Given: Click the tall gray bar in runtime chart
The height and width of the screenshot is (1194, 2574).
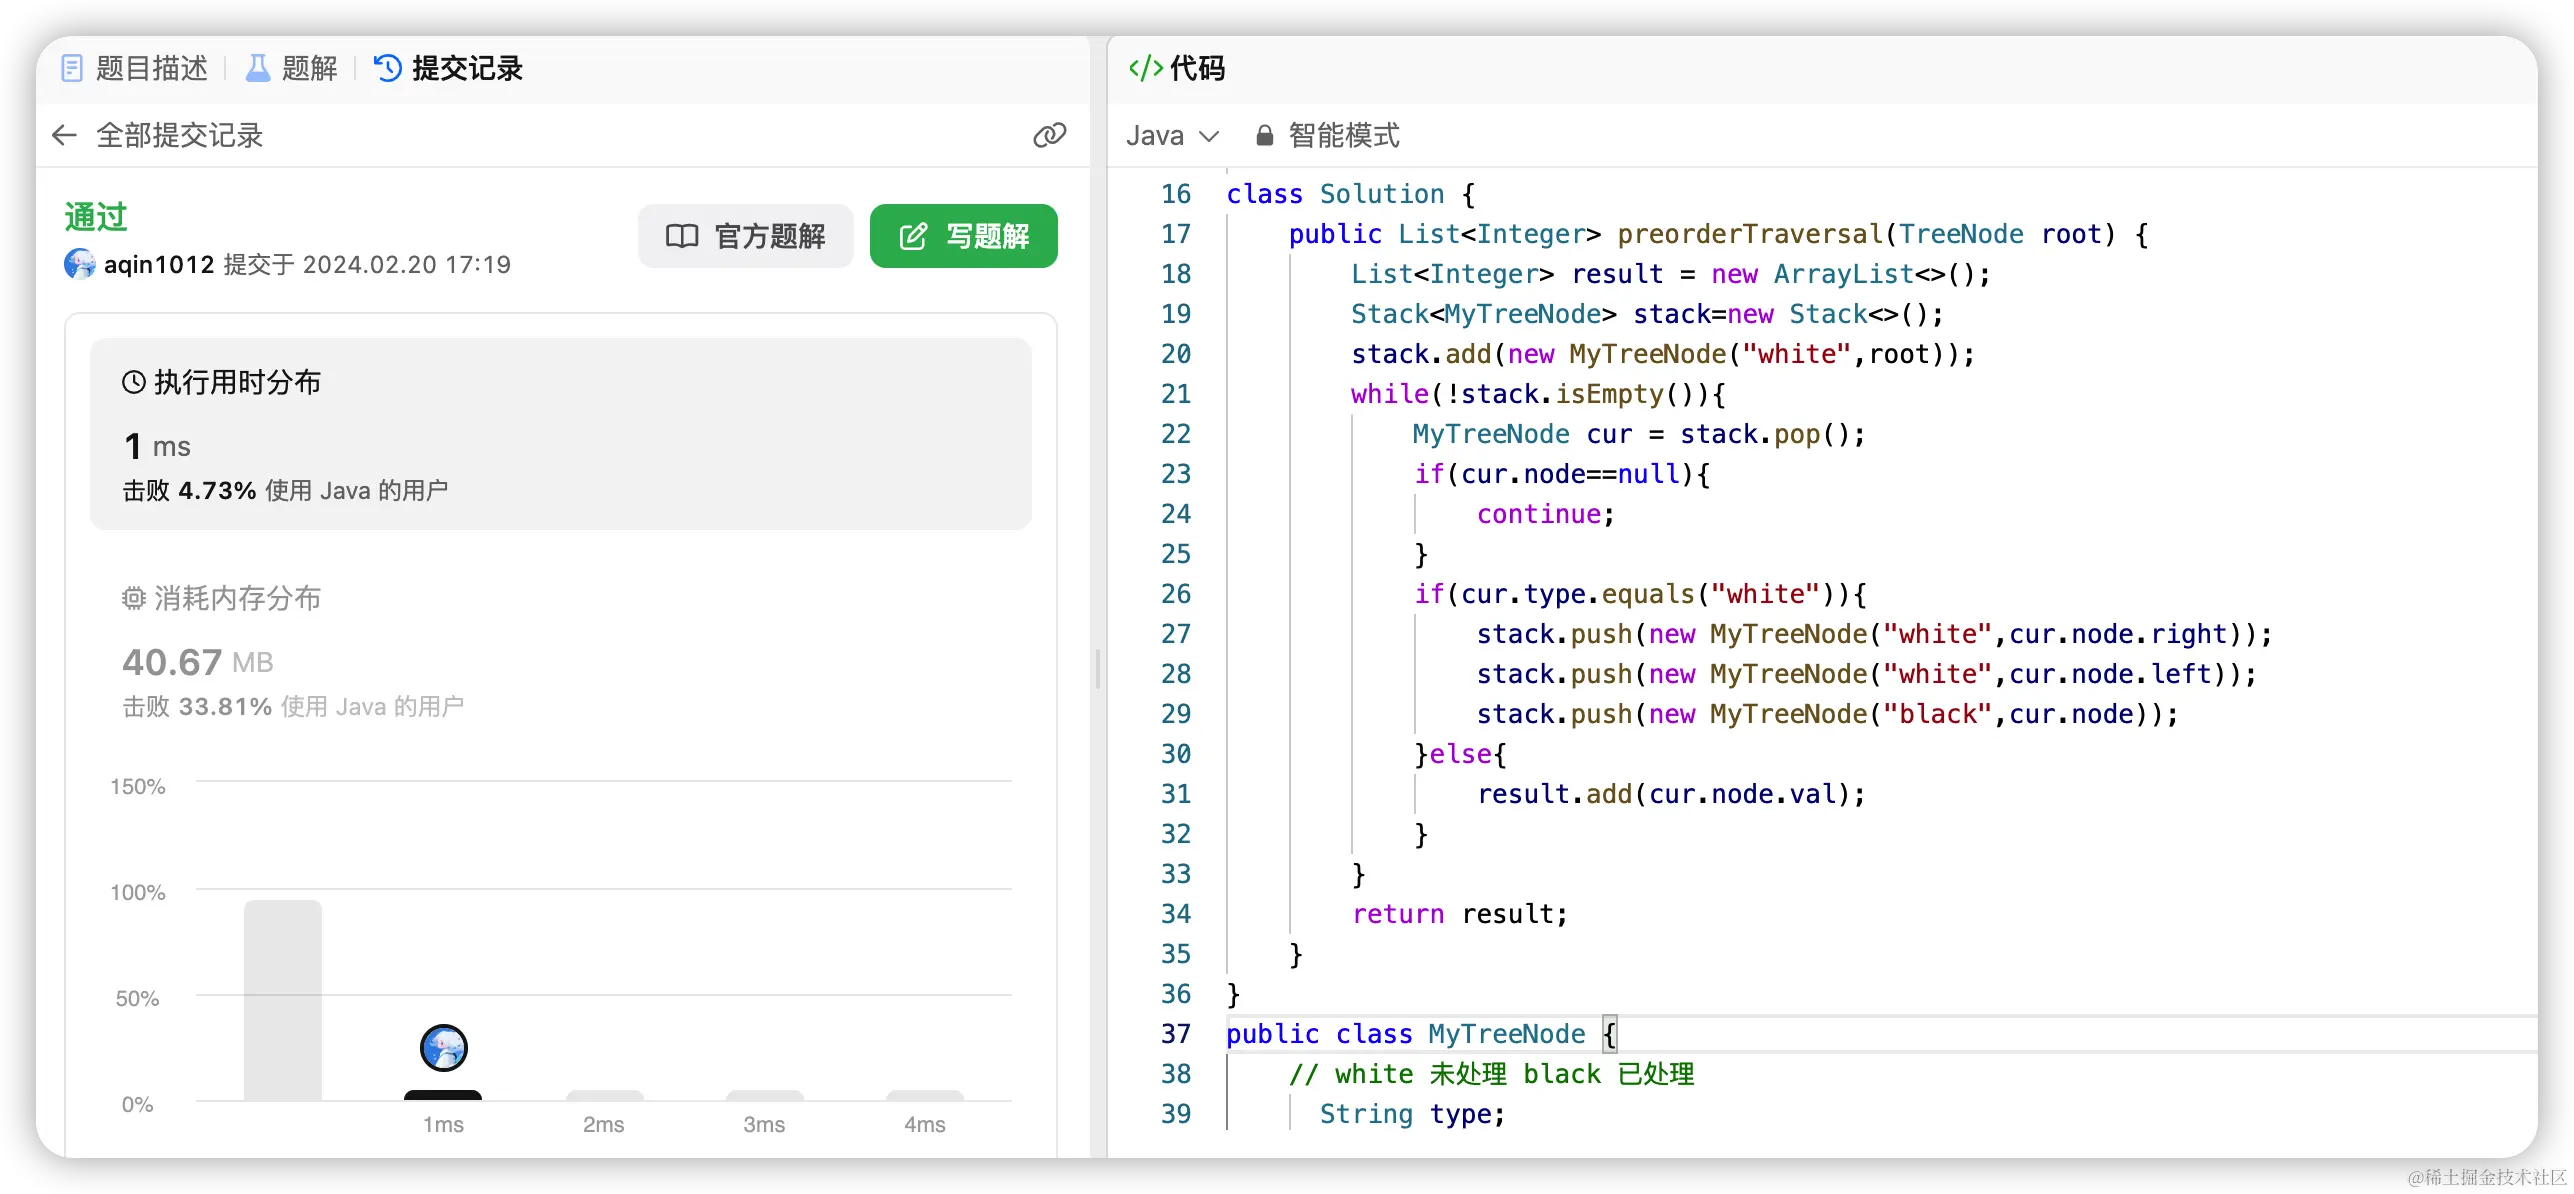Looking at the screenshot, I should (283, 1000).
